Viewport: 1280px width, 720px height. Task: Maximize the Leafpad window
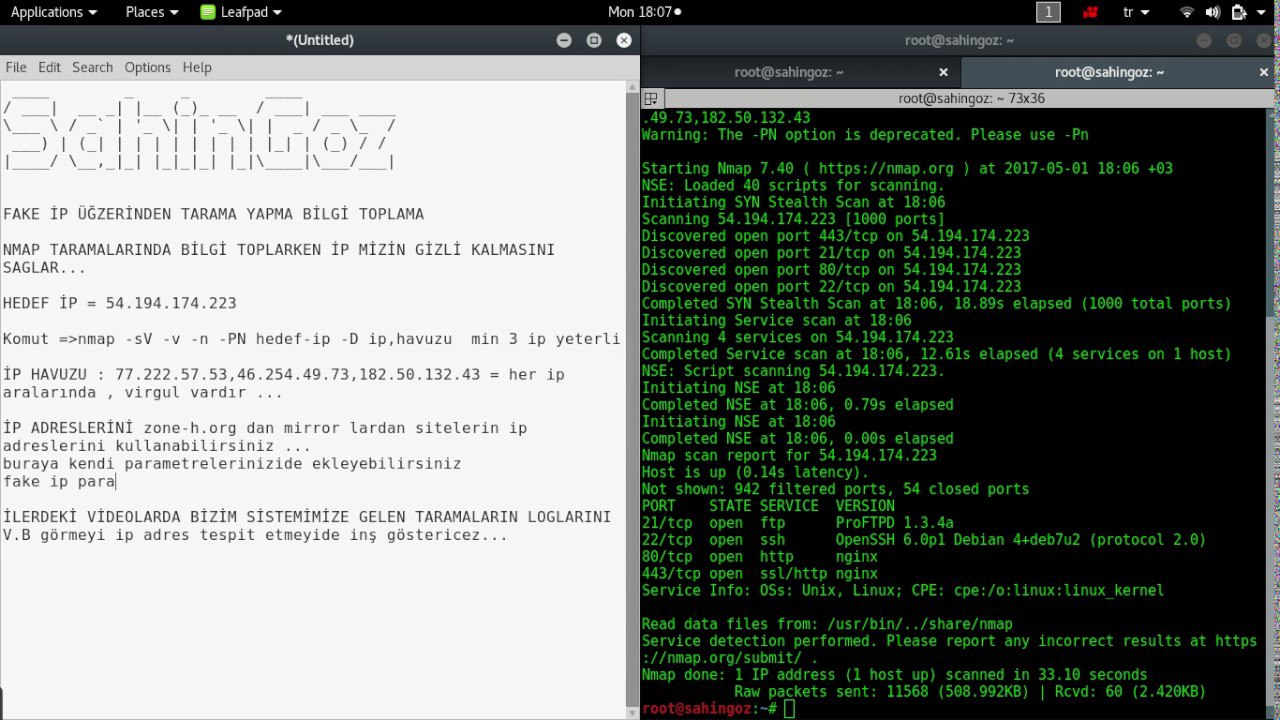point(594,40)
